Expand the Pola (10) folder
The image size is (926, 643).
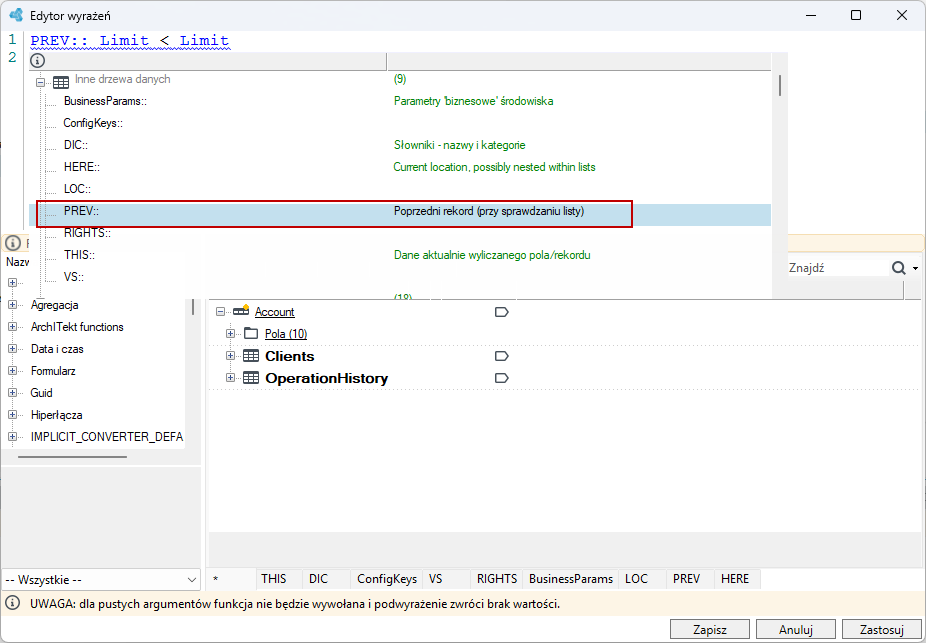point(230,334)
